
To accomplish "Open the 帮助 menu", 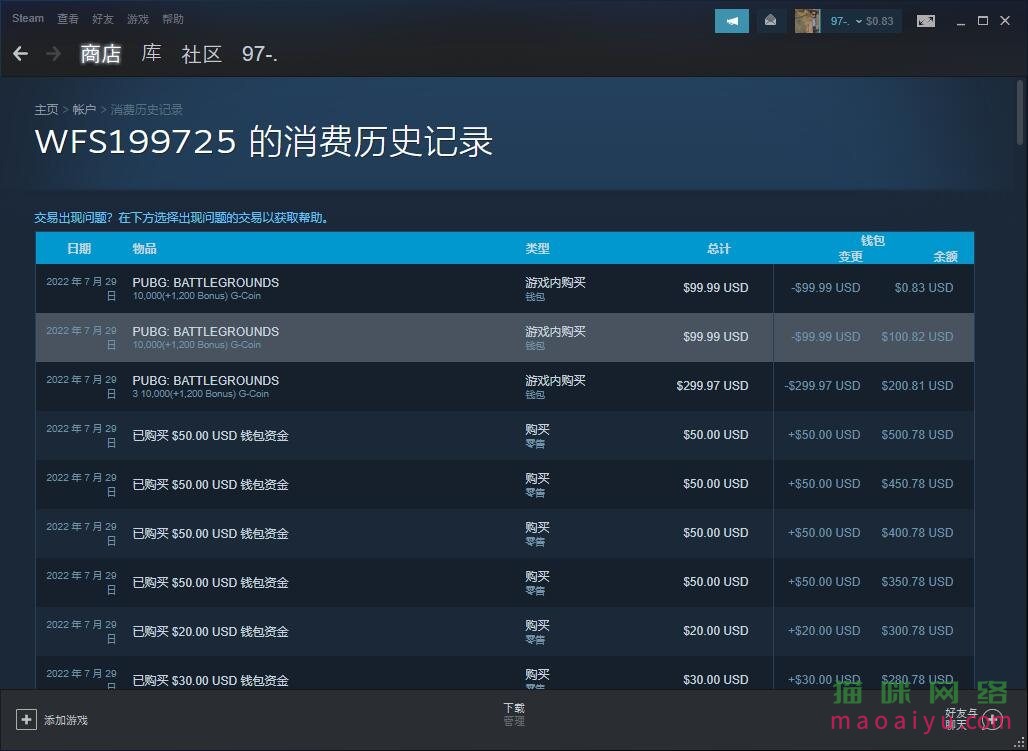I will pos(172,18).
